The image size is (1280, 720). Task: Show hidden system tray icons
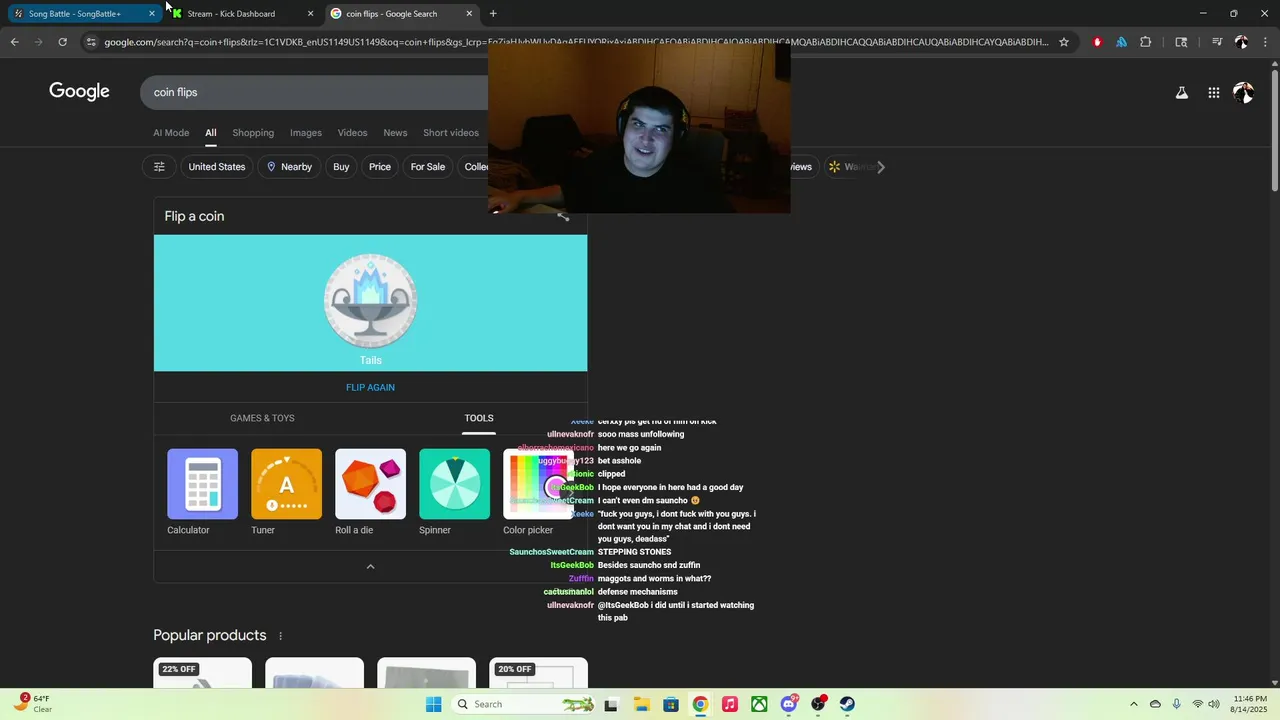1133,704
